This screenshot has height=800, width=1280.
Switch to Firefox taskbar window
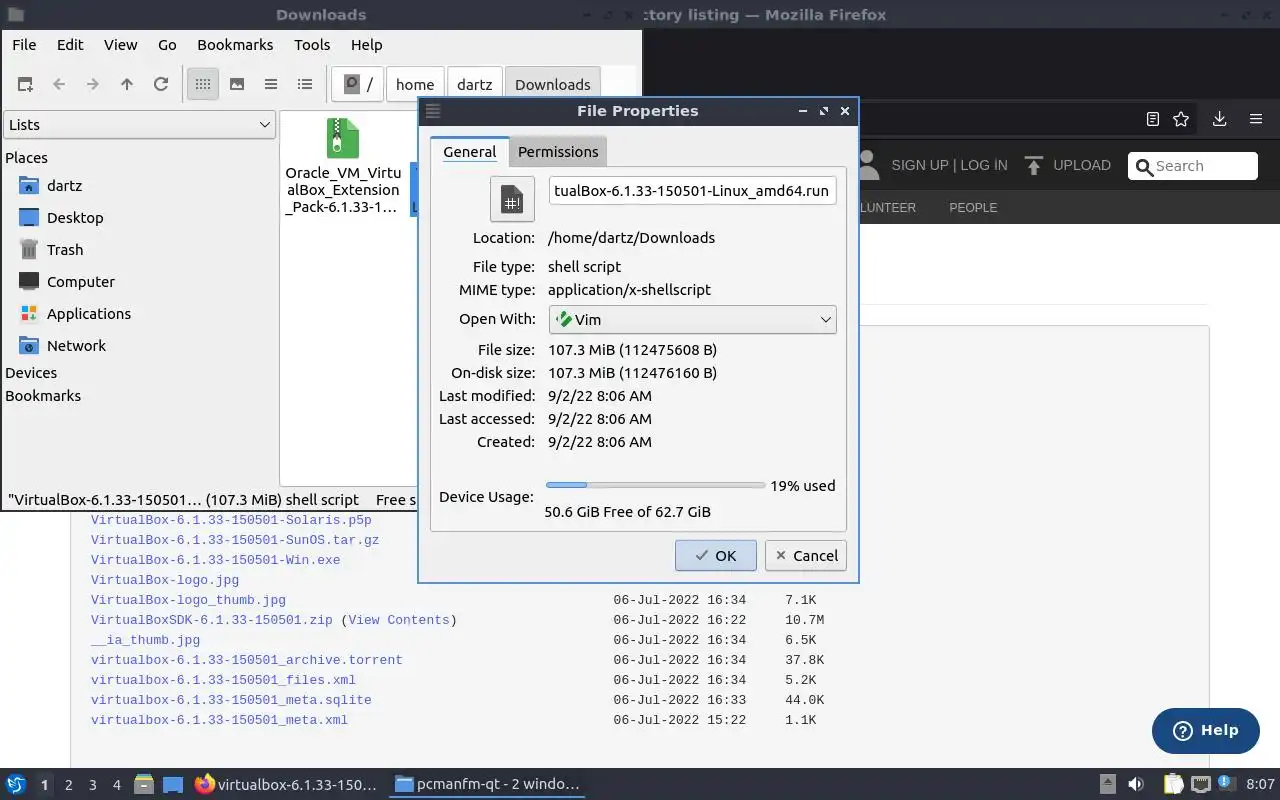pos(286,784)
